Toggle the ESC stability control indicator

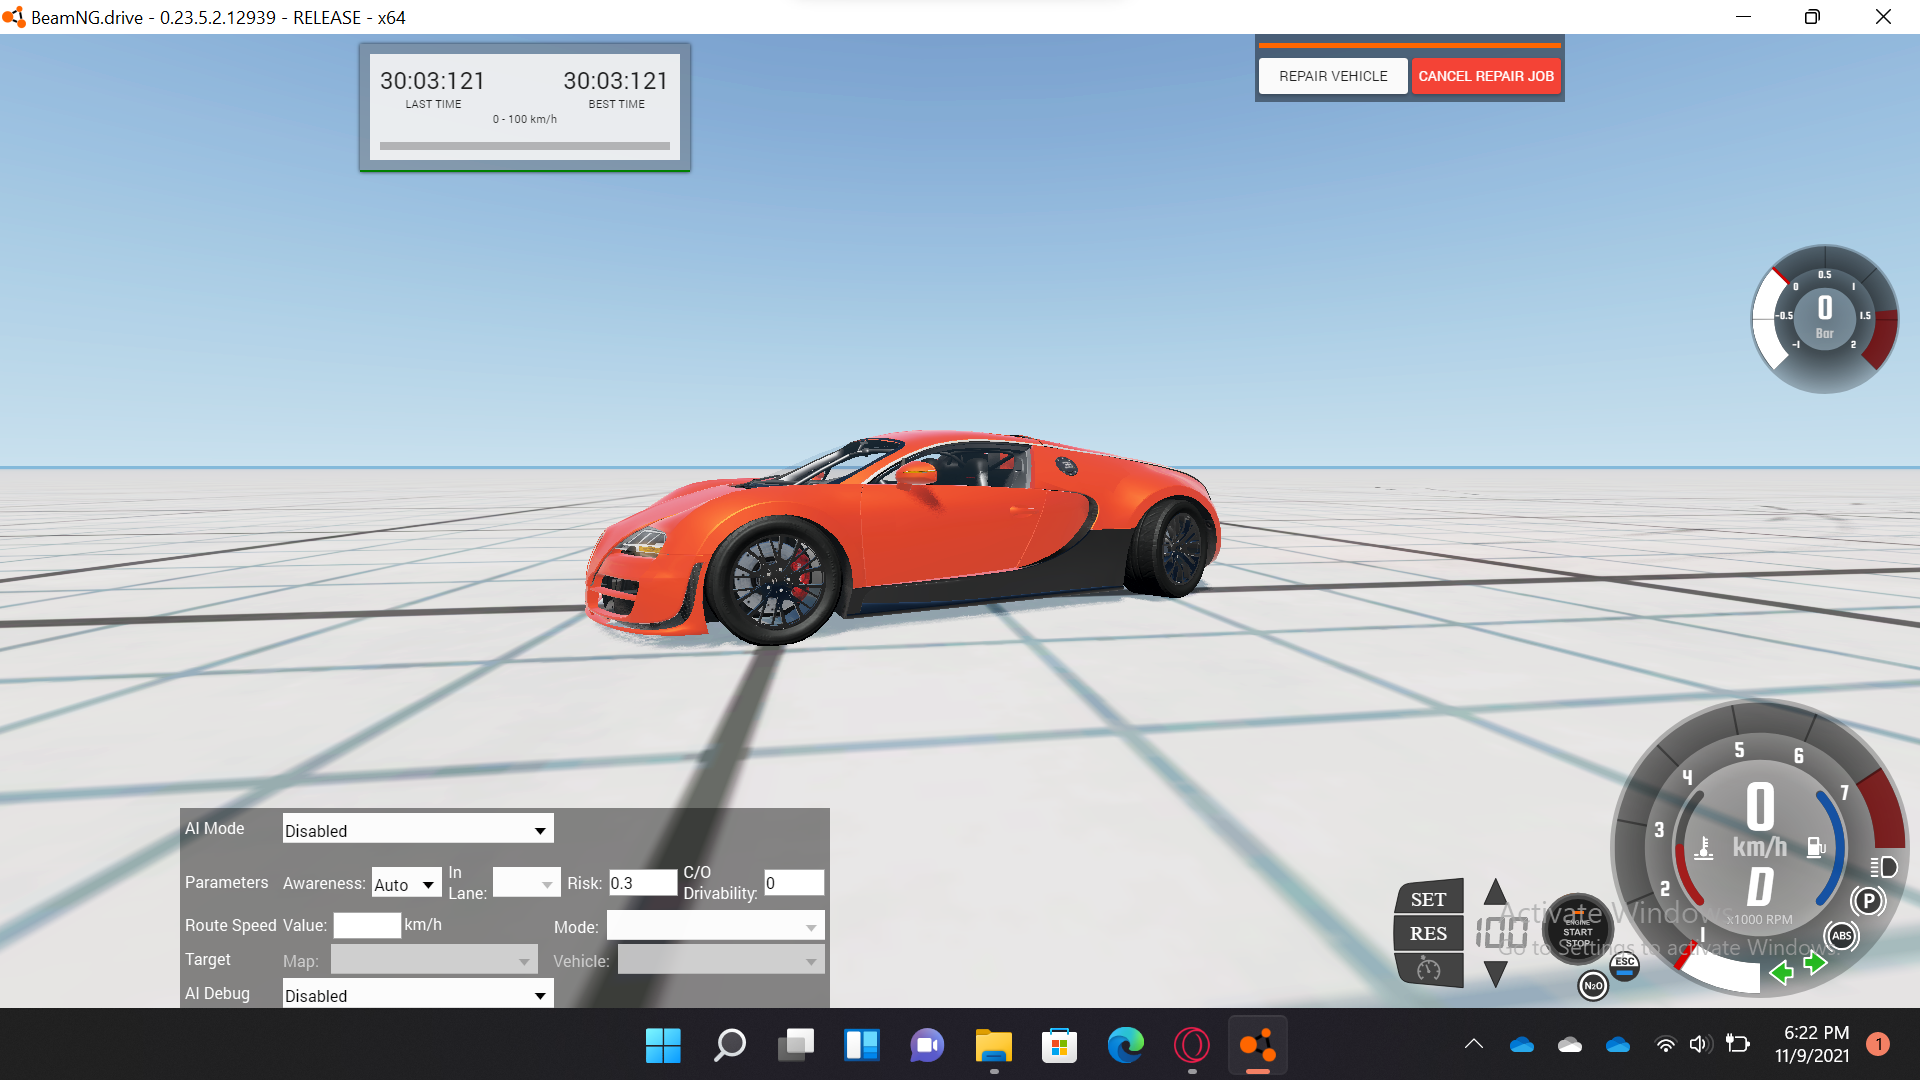tap(1625, 966)
